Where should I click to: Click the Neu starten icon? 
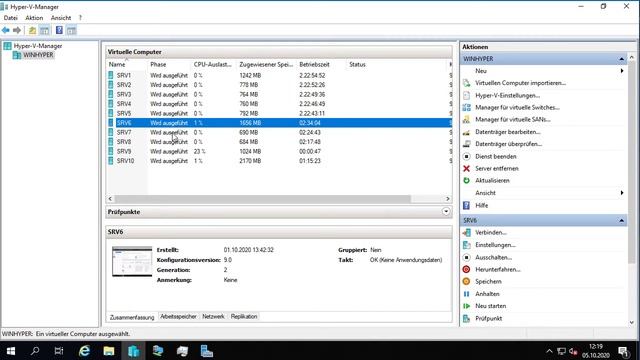[467, 306]
